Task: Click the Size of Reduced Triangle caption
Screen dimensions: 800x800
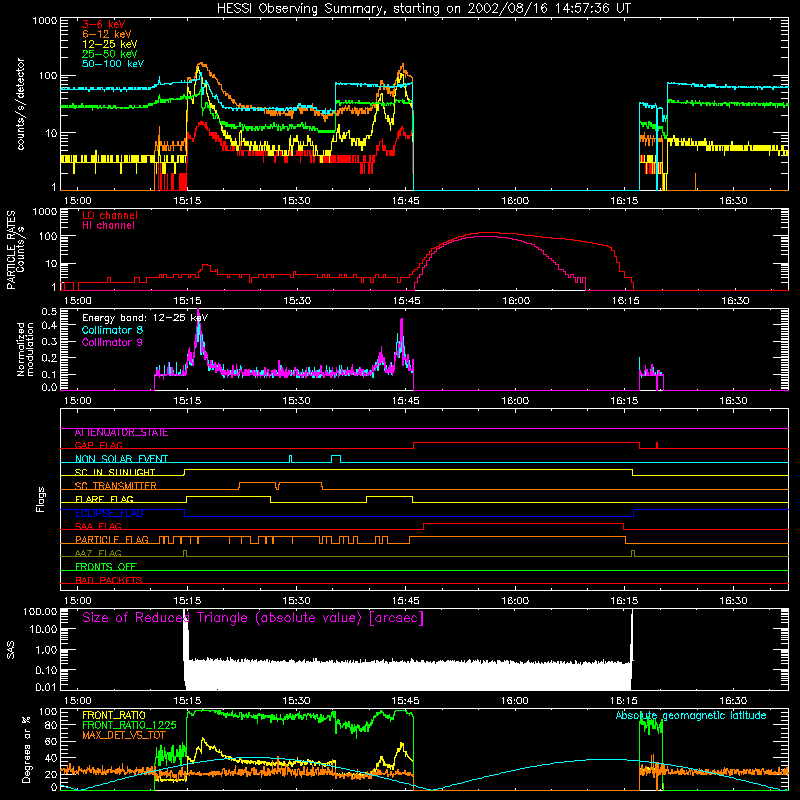Action: click(x=253, y=618)
